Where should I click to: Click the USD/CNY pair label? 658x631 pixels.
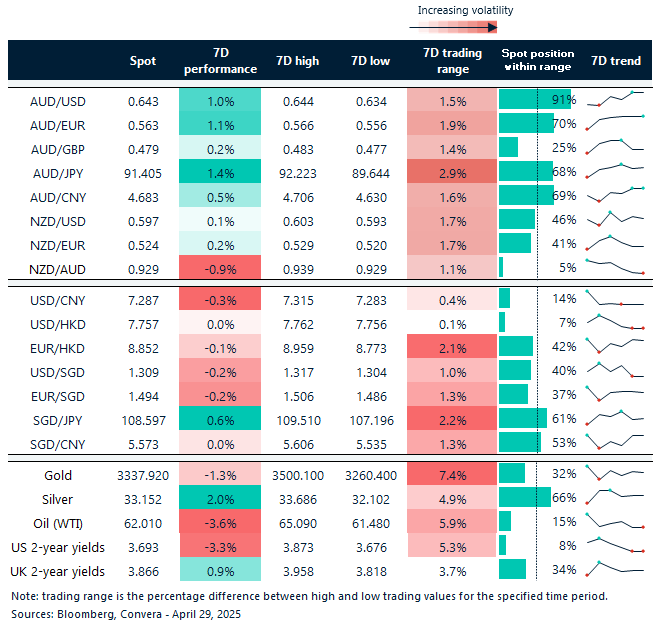[x=58, y=300]
